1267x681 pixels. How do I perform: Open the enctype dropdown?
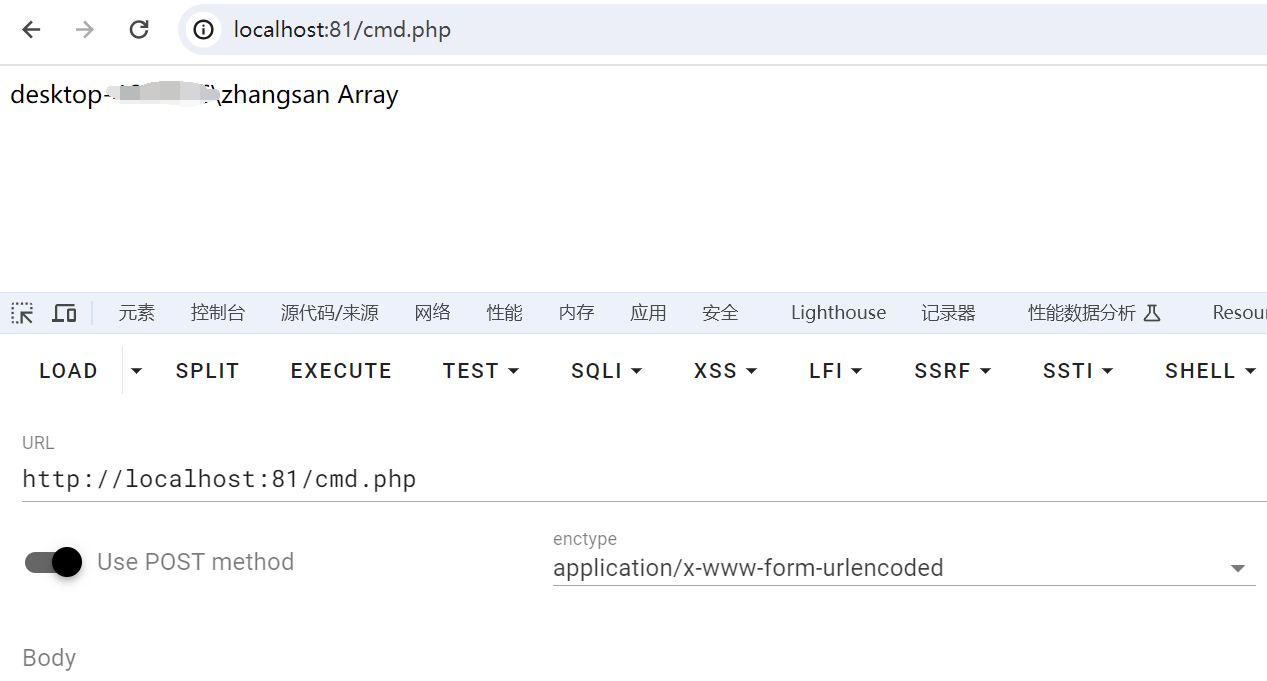pyautogui.click(x=1237, y=568)
